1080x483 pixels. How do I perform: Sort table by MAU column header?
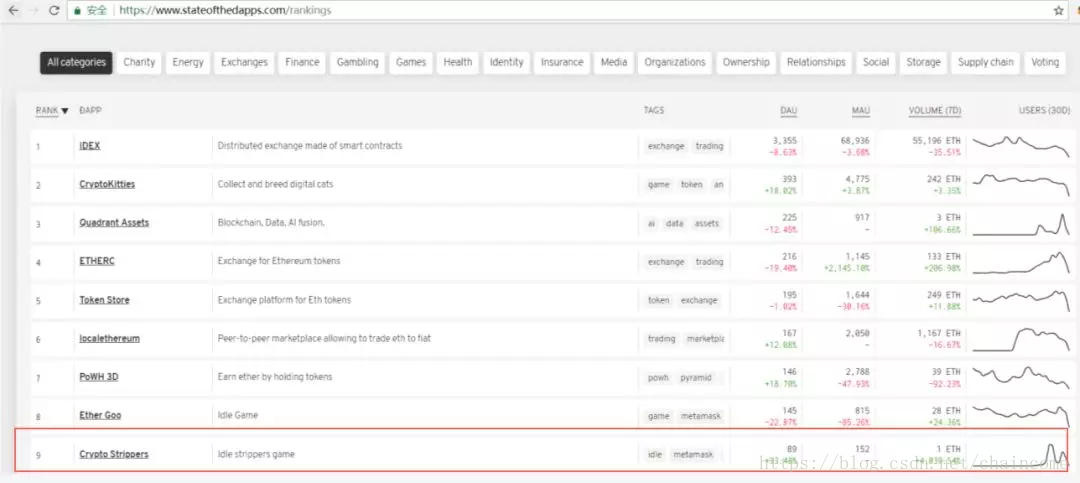[x=861, y=110]
